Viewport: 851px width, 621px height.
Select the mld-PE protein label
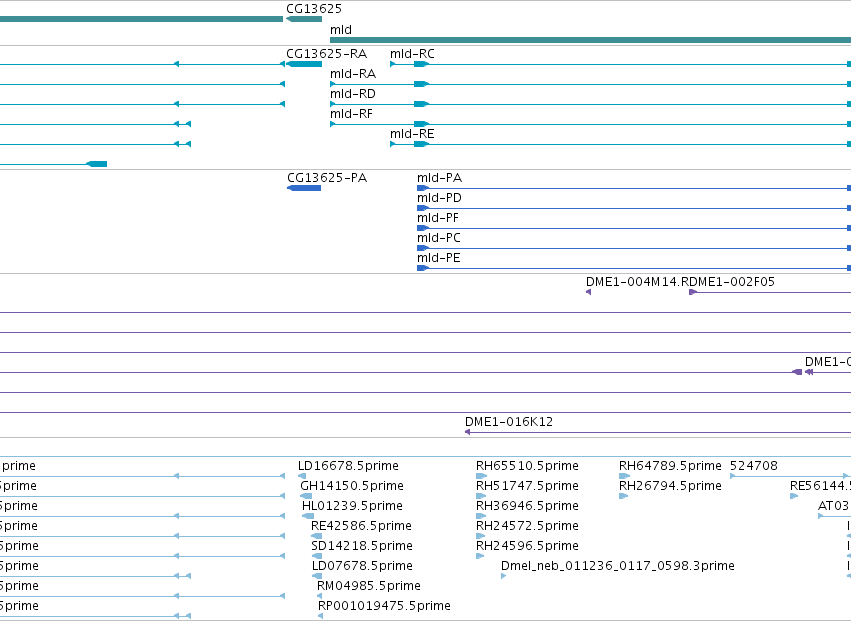pyautogui.click(x=439, y=258)
